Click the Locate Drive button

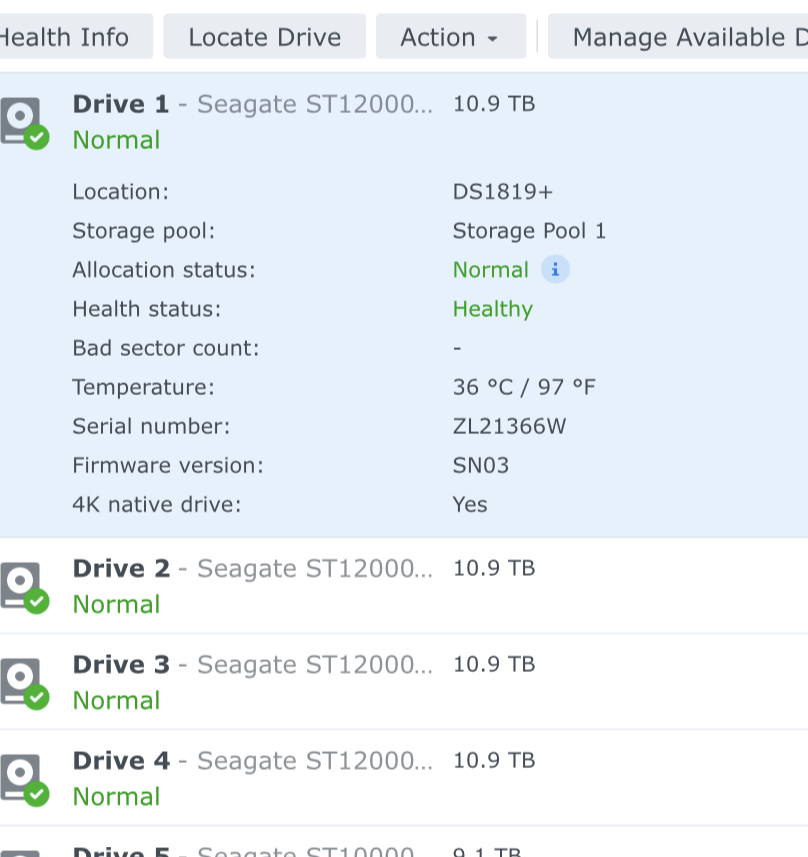pos(265,37)
